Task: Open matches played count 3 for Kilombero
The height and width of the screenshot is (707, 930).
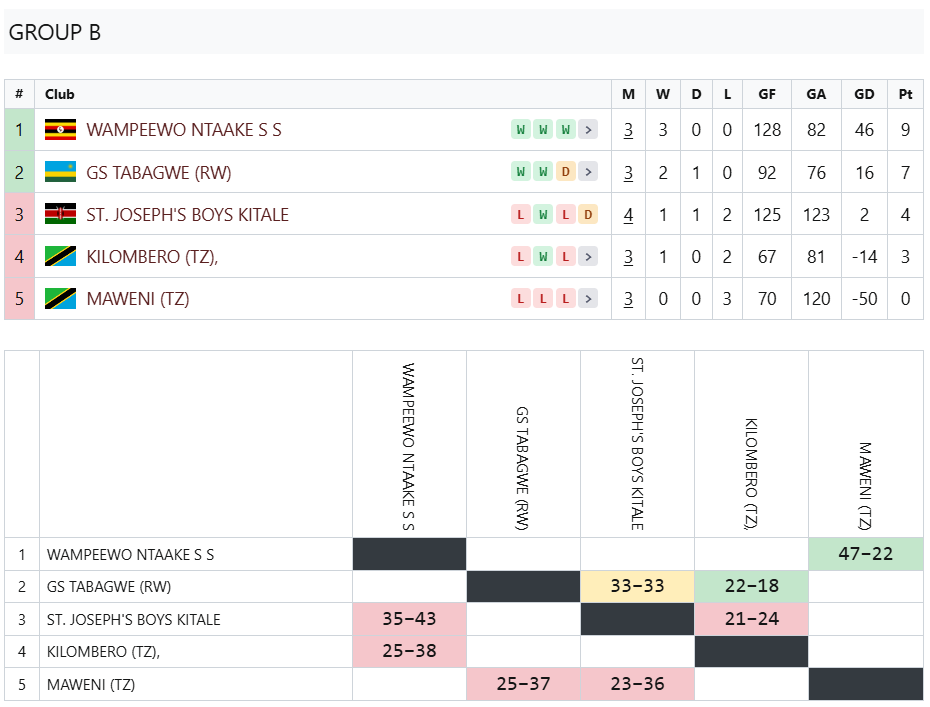Action: pyautogui.click(x=628, y=257)
